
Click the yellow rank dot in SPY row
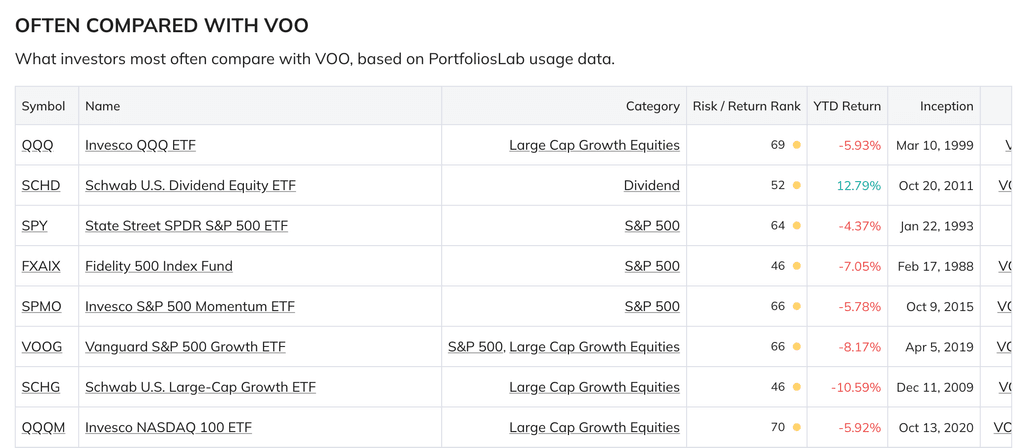[x=797, y=226]
